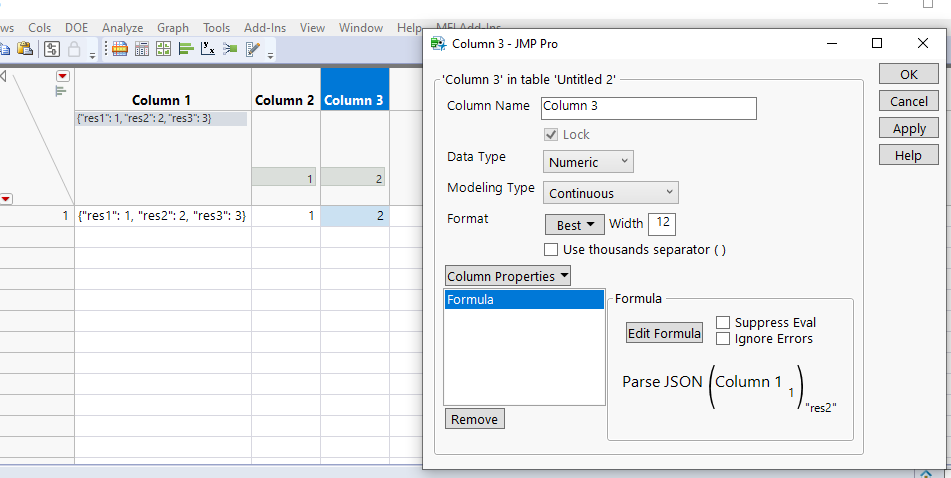
Task: Click the paste clipboard toolbar icon
Action: [x=25, y=48]
